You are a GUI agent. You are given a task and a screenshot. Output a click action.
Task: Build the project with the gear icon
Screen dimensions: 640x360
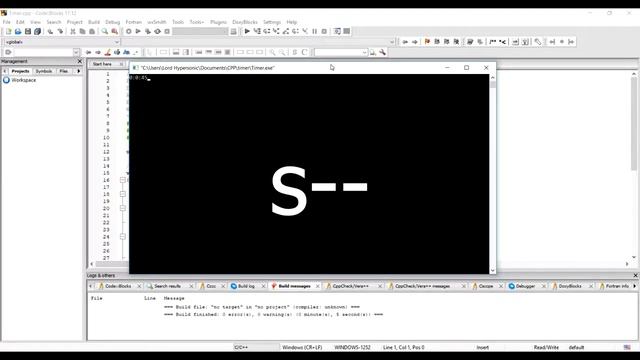(129, 31)
